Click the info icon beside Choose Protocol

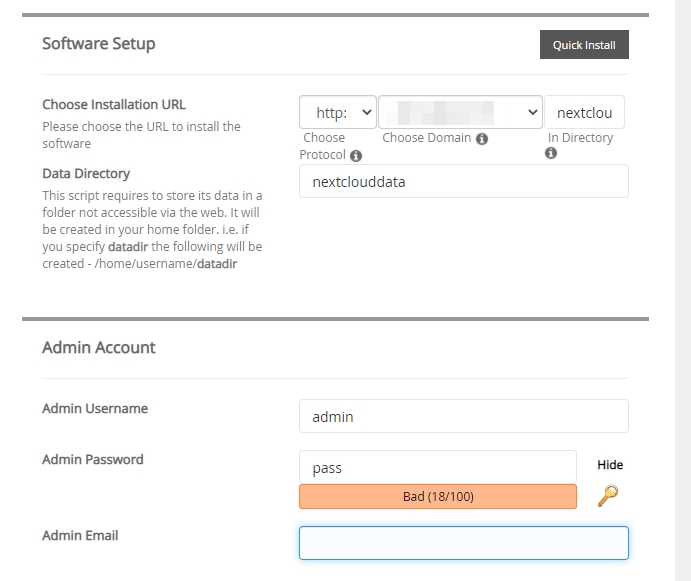[356, 155]
